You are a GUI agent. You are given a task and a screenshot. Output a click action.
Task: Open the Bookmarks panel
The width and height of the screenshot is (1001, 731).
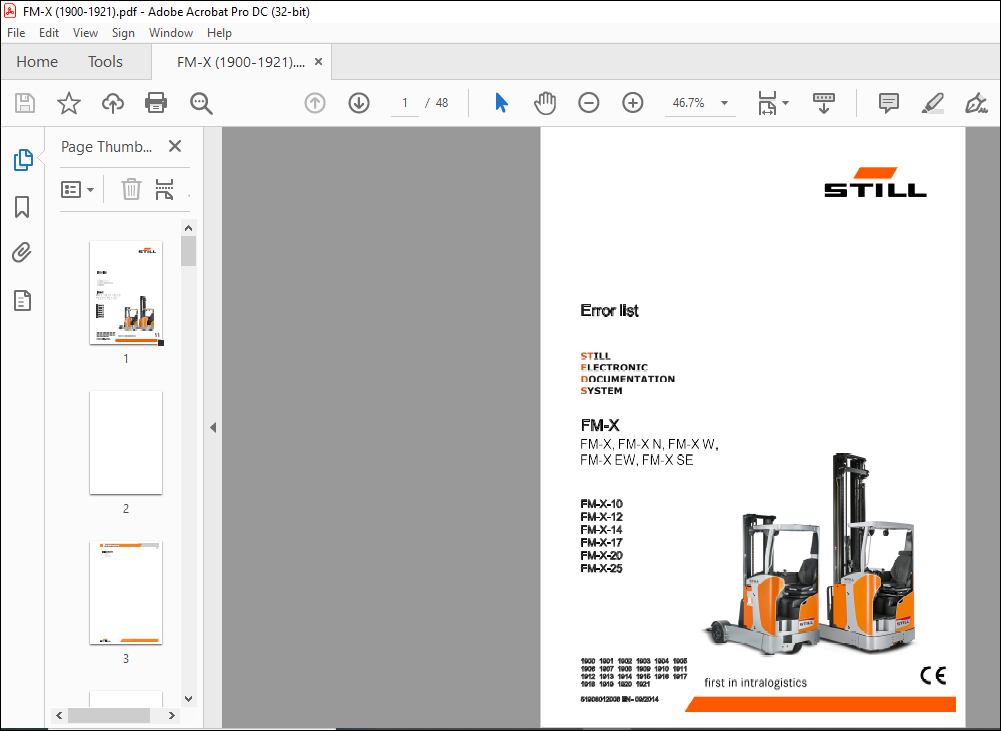click(22, 207)
